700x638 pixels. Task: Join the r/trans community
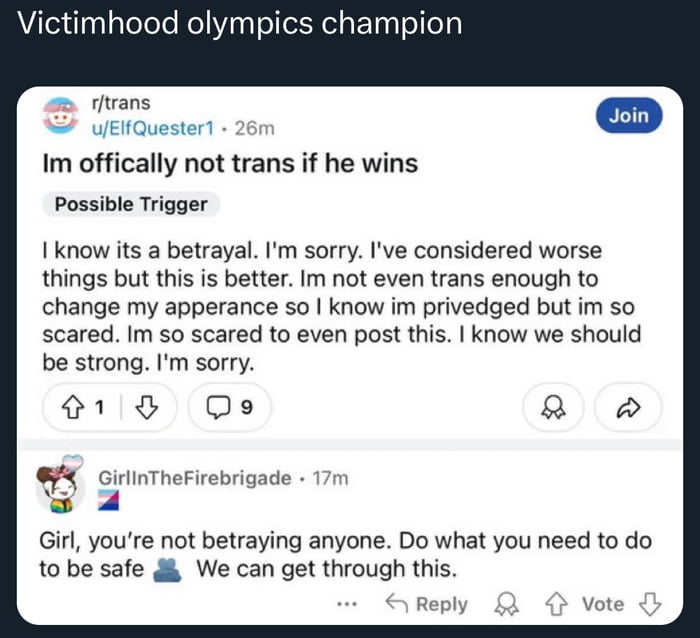coord(629,116)
